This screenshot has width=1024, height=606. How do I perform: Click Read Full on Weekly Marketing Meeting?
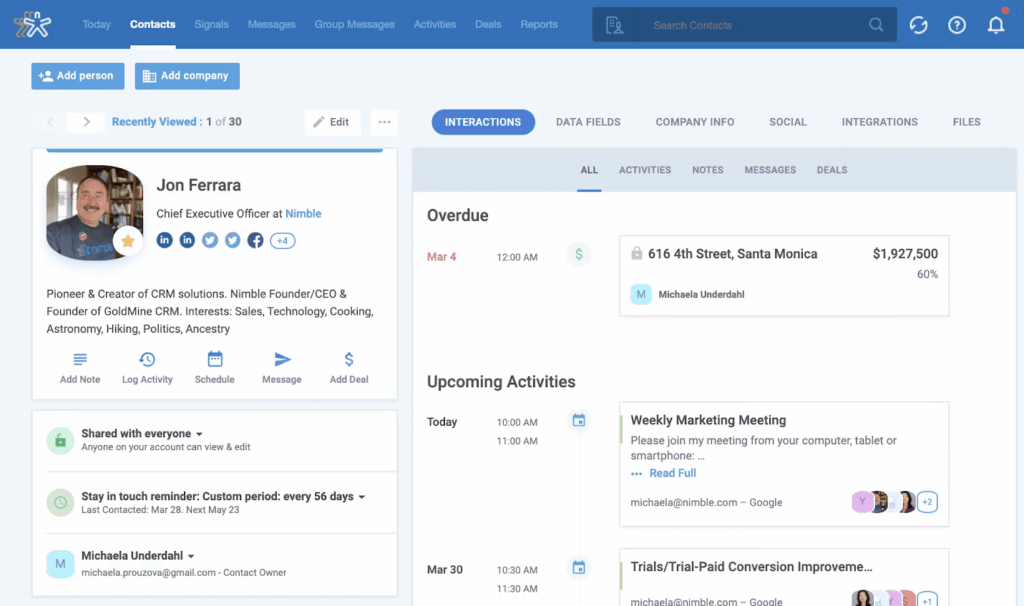point(673,473)
